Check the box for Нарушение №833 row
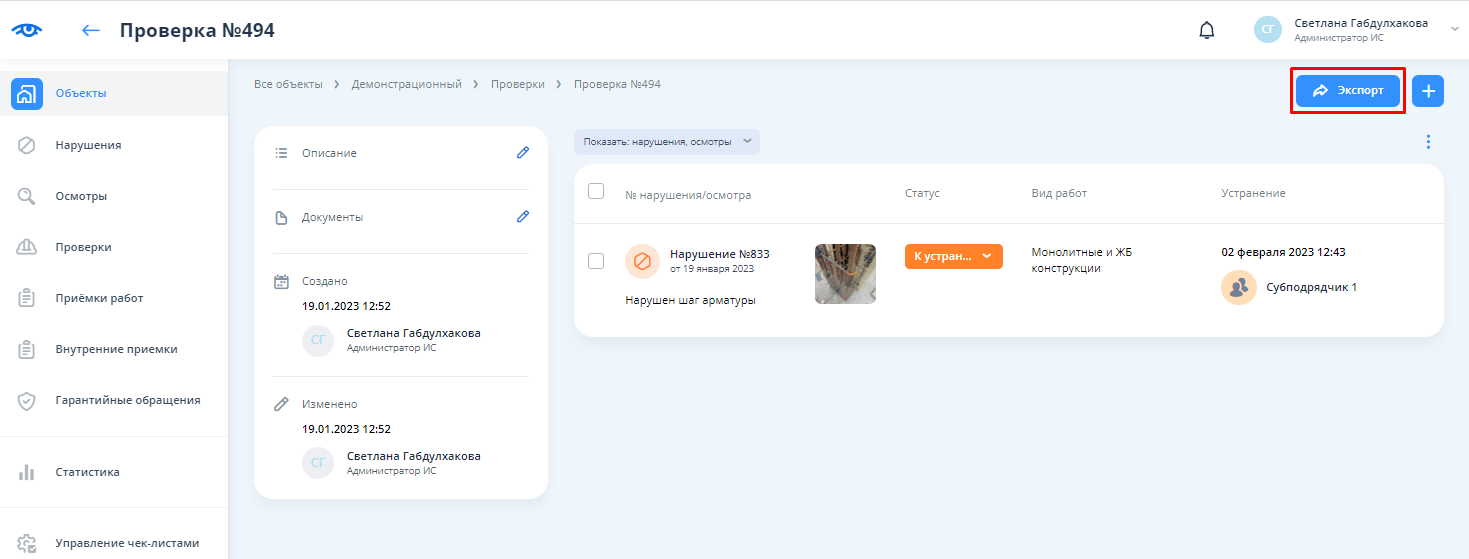The image size is (1469, 559). click(596, 261)
